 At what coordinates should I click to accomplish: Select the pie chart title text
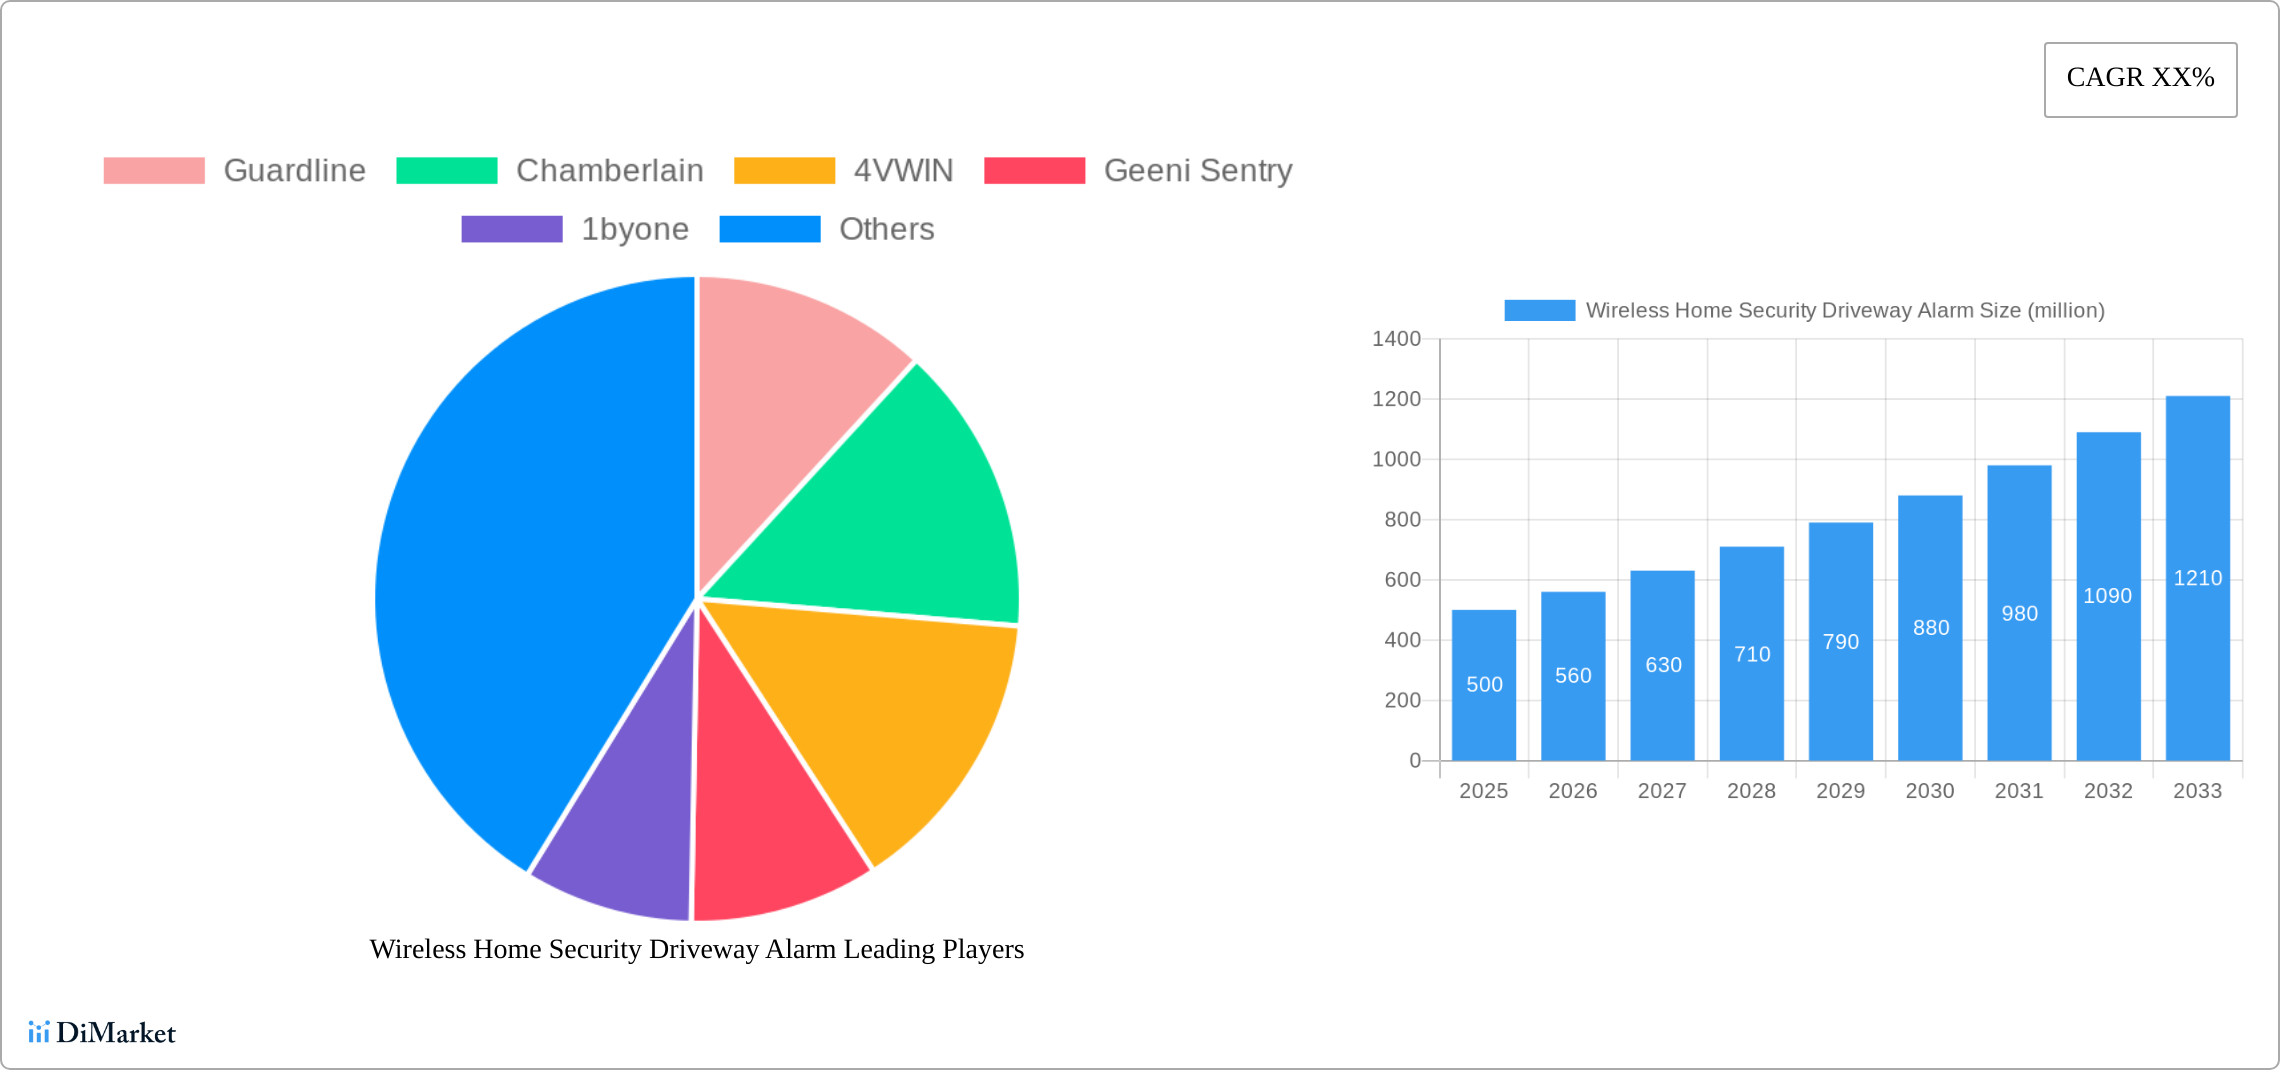click(697, 950)
